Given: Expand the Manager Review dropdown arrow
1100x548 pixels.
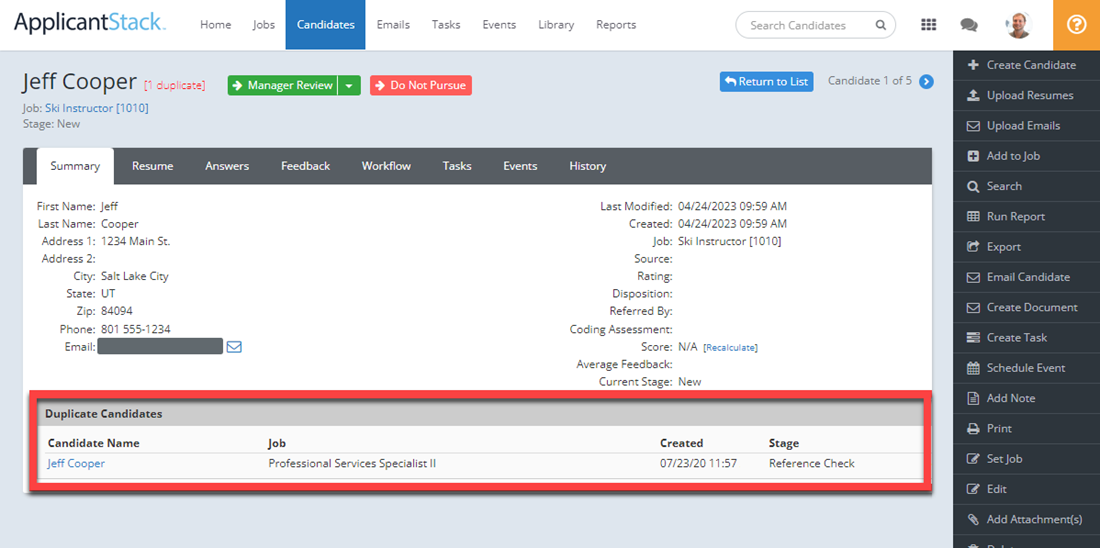Looking at the screenshot, I should (x=349, y=86).
